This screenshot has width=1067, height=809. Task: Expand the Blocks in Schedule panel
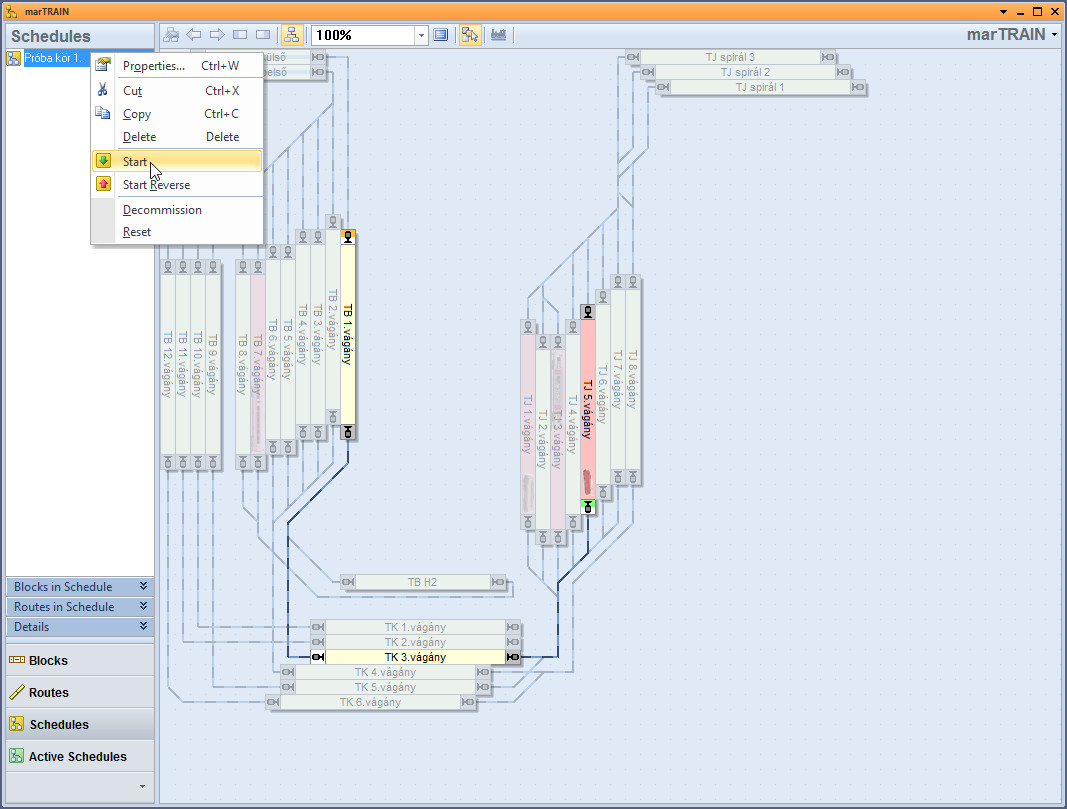click(80, 587)
